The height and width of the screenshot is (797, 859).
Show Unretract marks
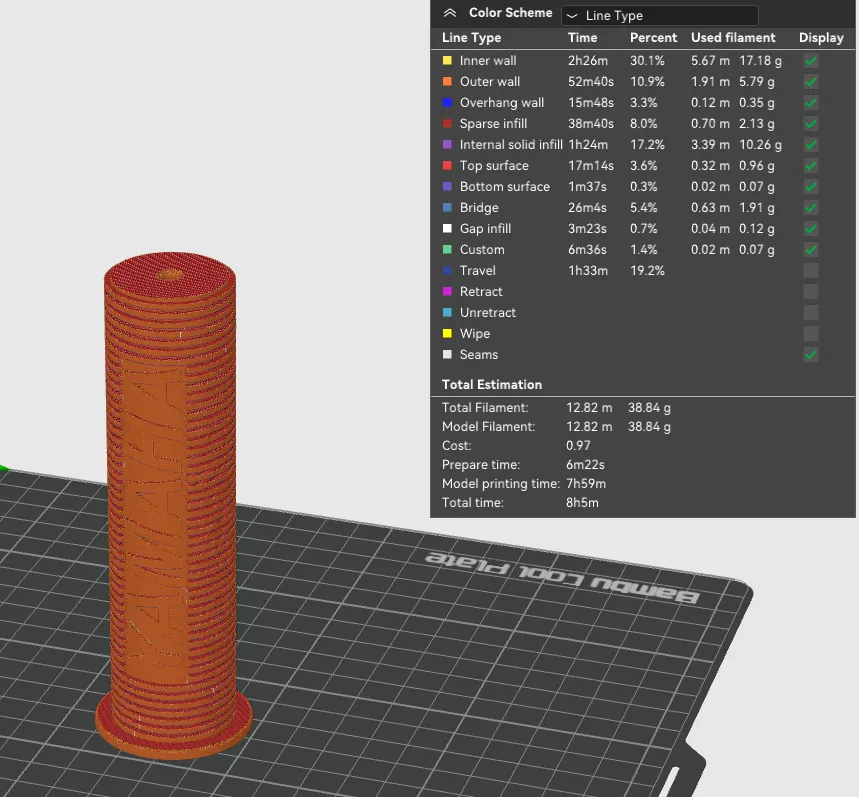click(x=811, y=312)
